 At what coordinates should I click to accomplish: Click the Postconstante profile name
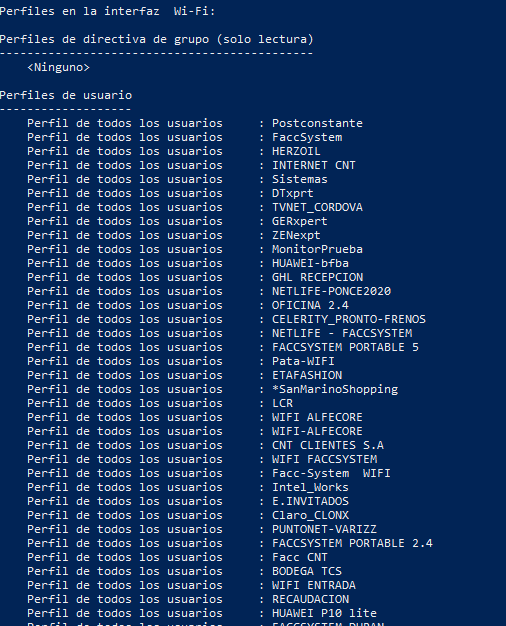[x=317, y=123]
